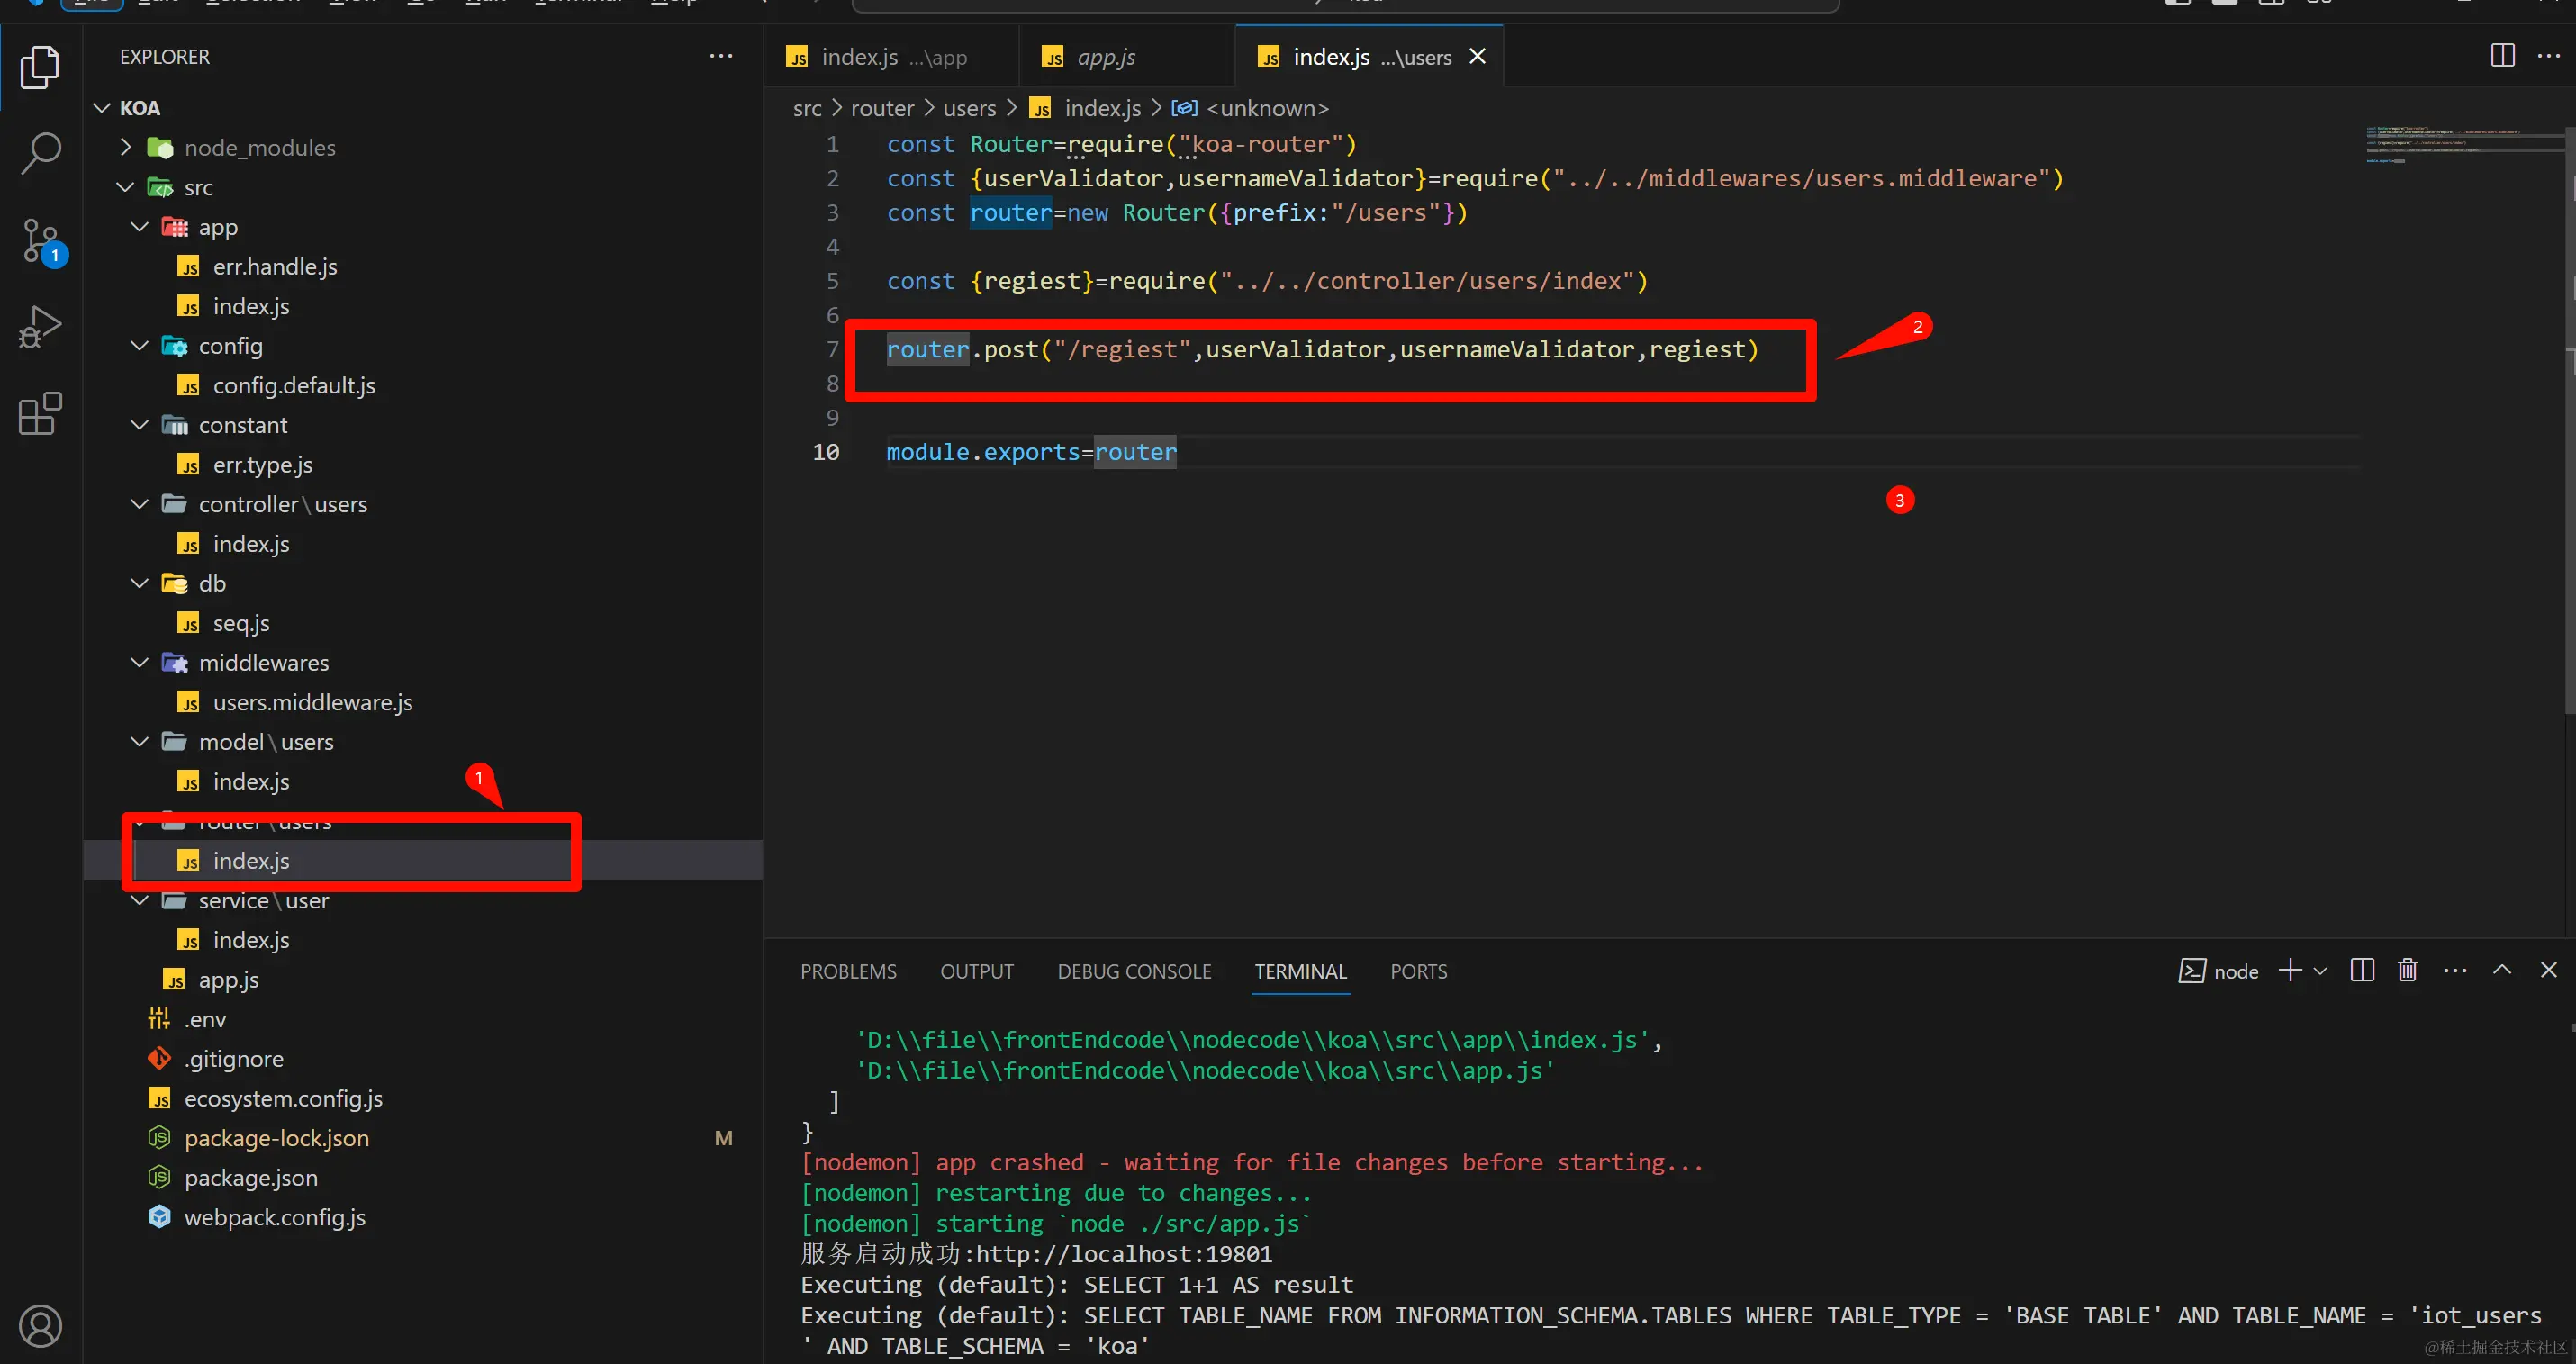Open the Search view in activity bar
The height and width of the screenshot is (1364, 2576).
[x=40, y=153]
